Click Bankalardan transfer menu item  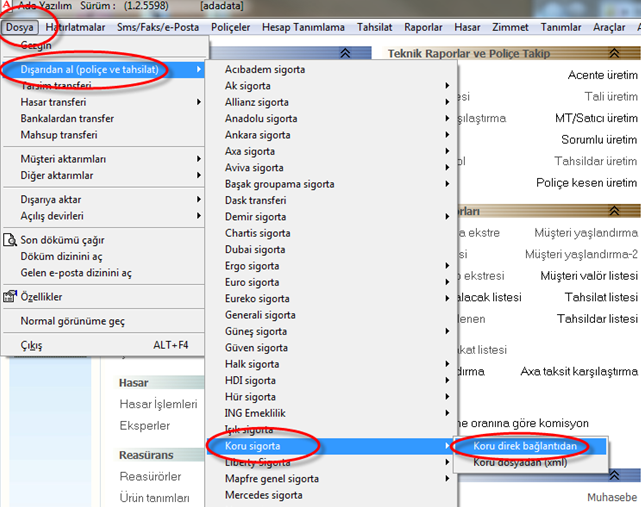[67, 118]
